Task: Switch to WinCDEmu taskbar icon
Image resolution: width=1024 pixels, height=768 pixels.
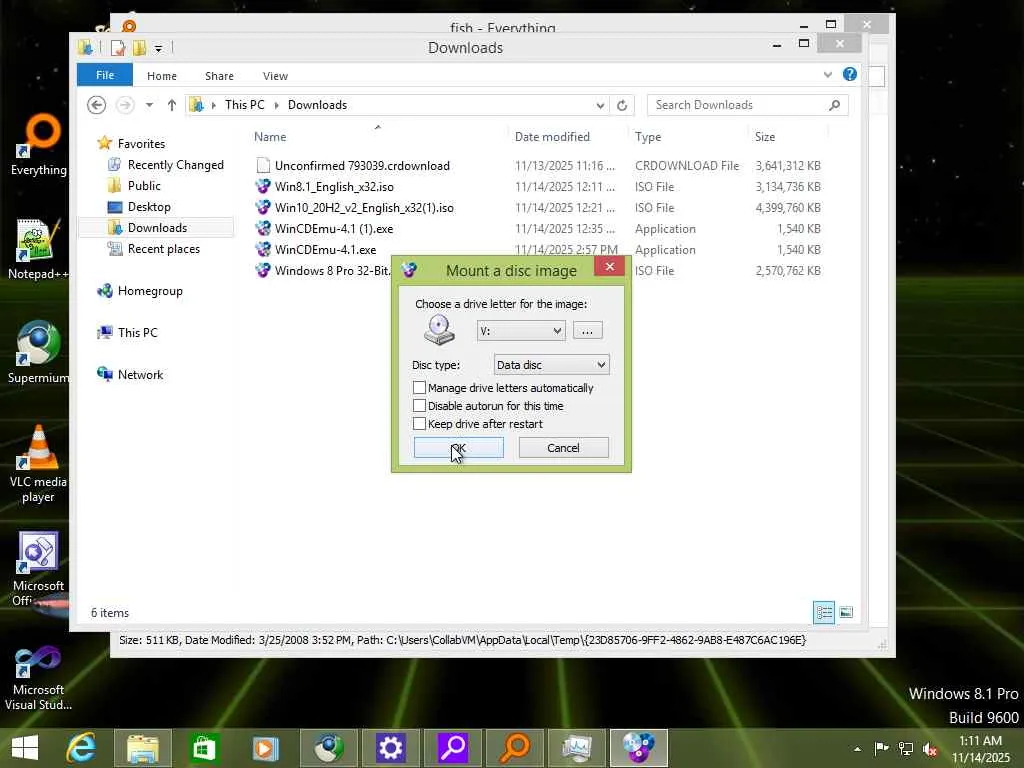Action: tap(639, 748)
